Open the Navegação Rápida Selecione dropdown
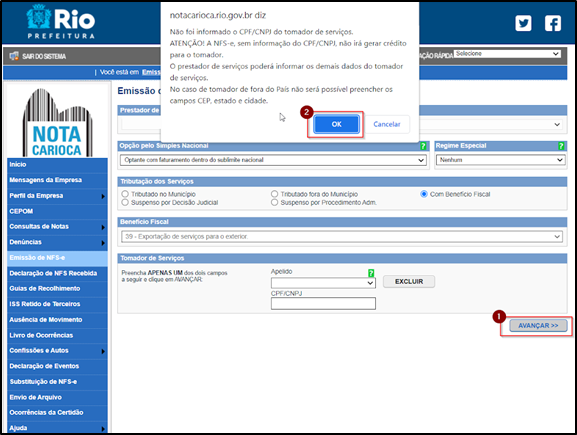This screenshot has height=435, width=577. pos(507,54)
